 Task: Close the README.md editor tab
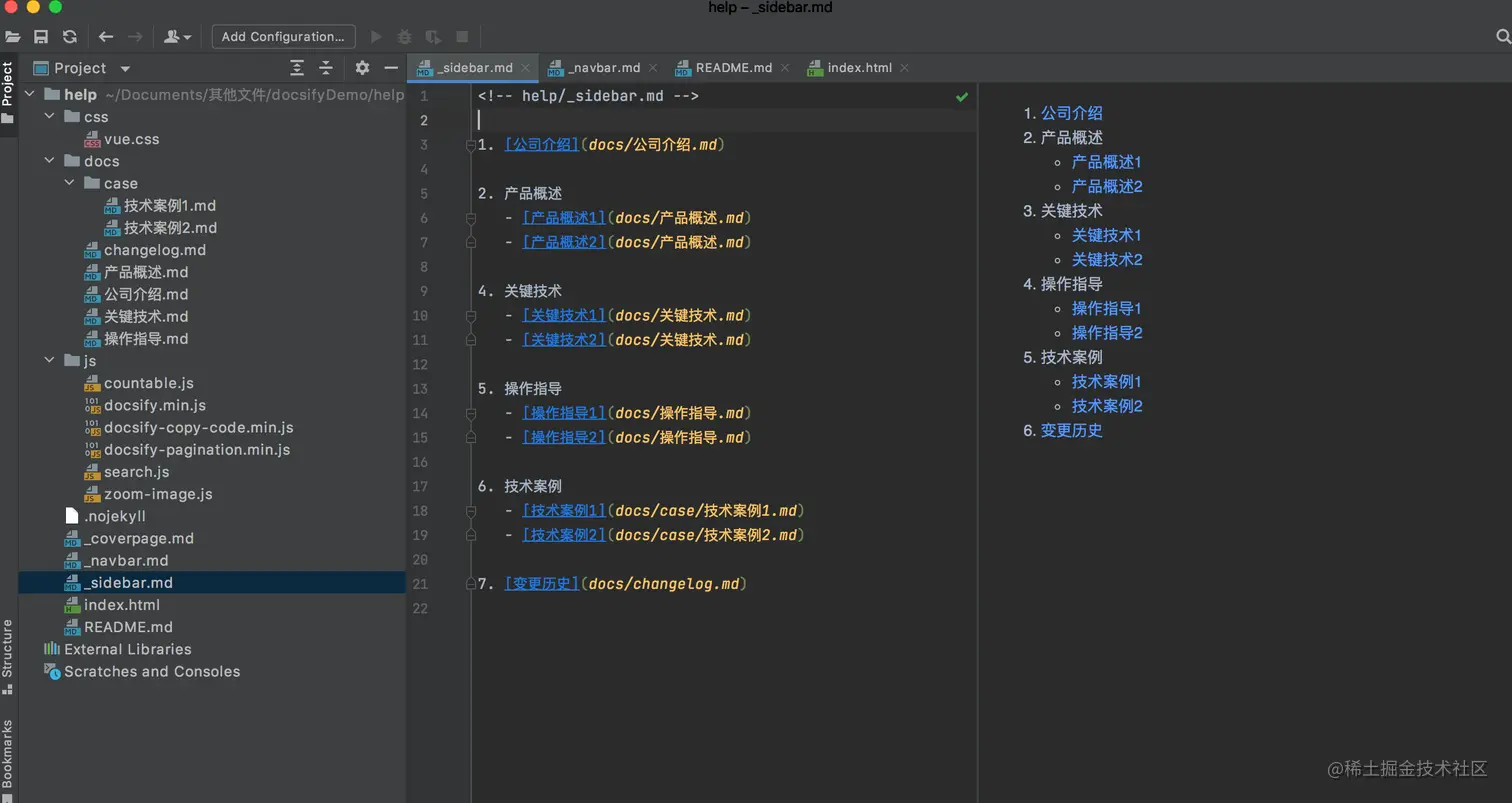tap(784, 68)
